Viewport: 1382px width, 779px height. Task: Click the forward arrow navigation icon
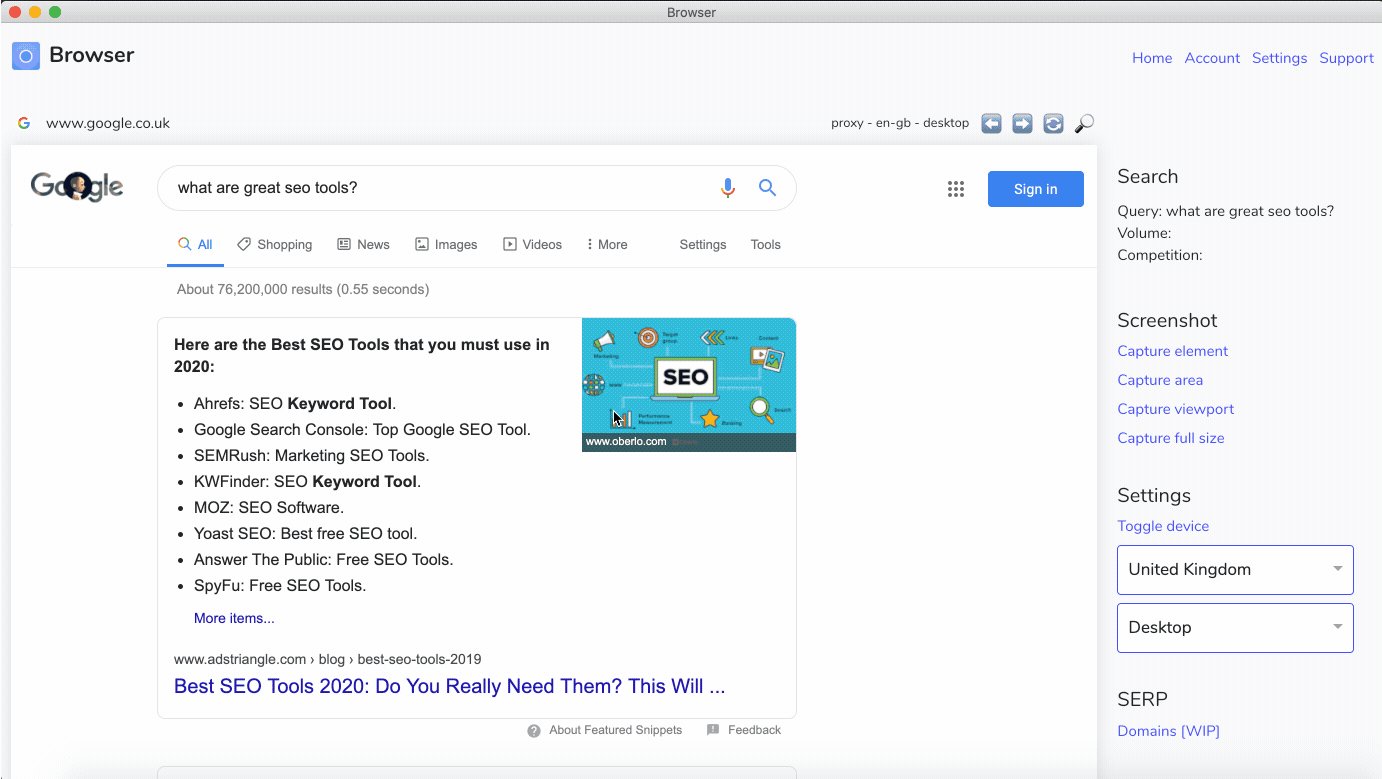1022,123
